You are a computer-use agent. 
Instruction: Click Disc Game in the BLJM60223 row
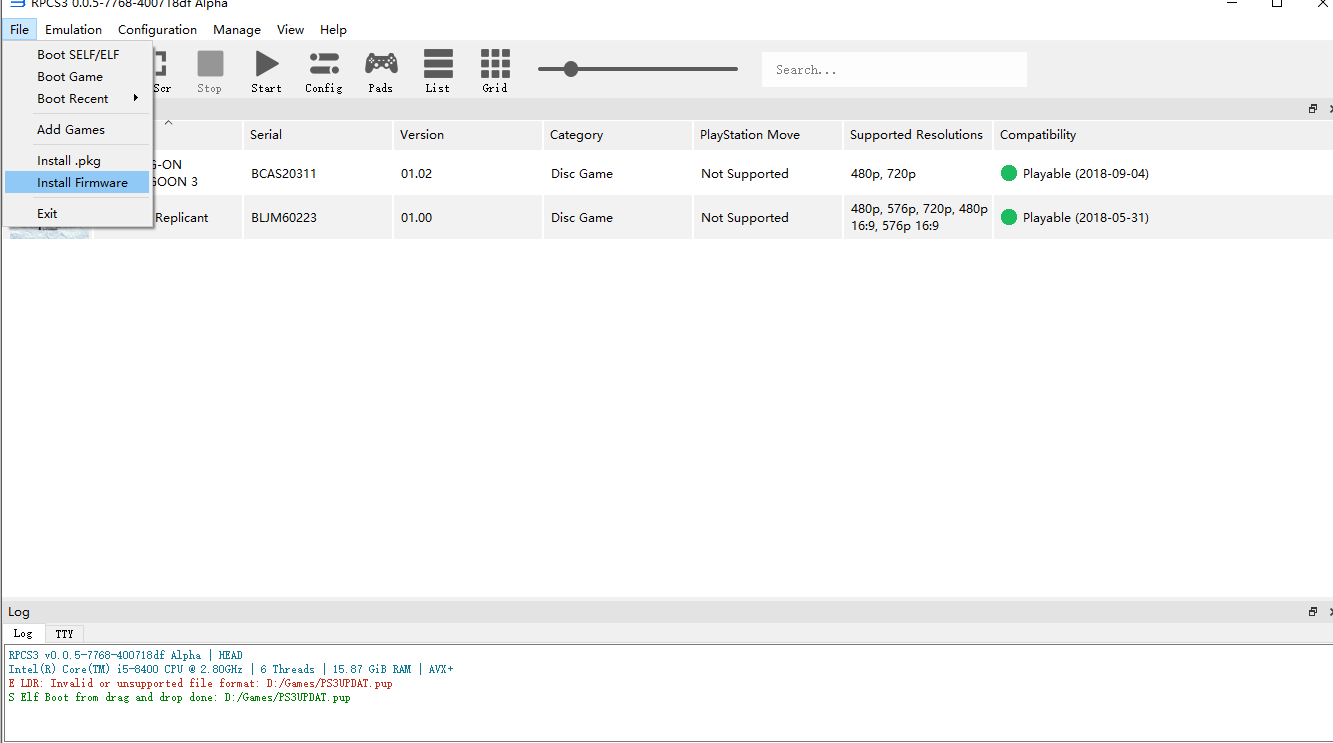[x=582, y=218]
